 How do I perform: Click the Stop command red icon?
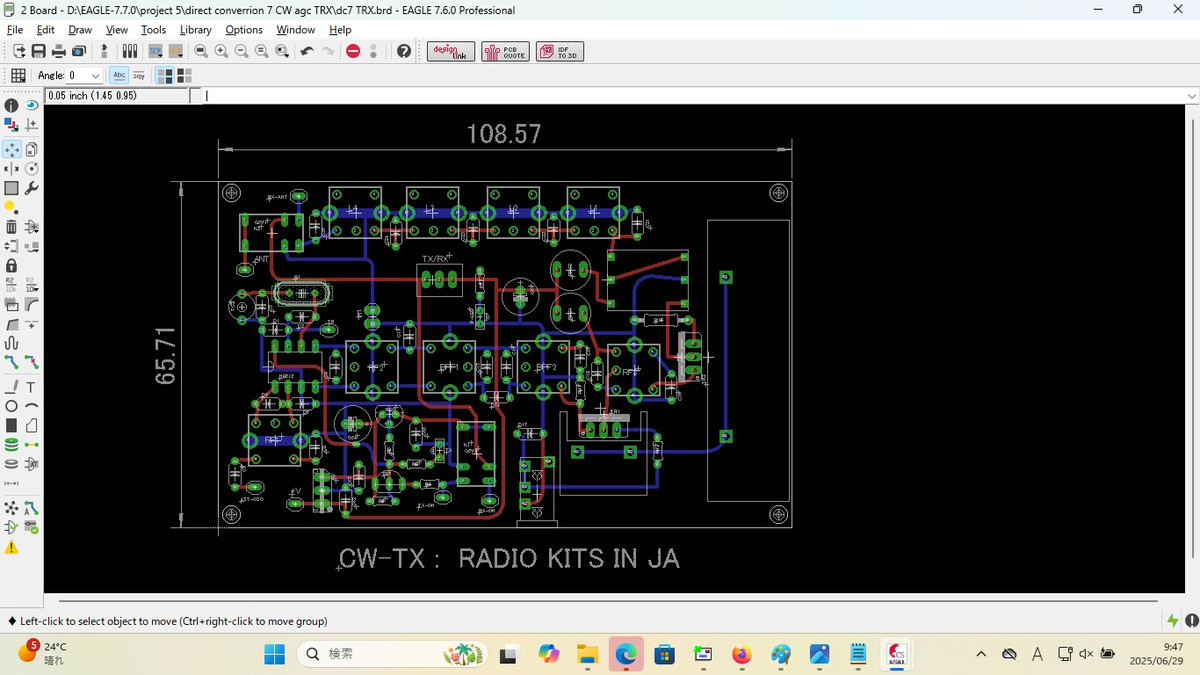353,51
